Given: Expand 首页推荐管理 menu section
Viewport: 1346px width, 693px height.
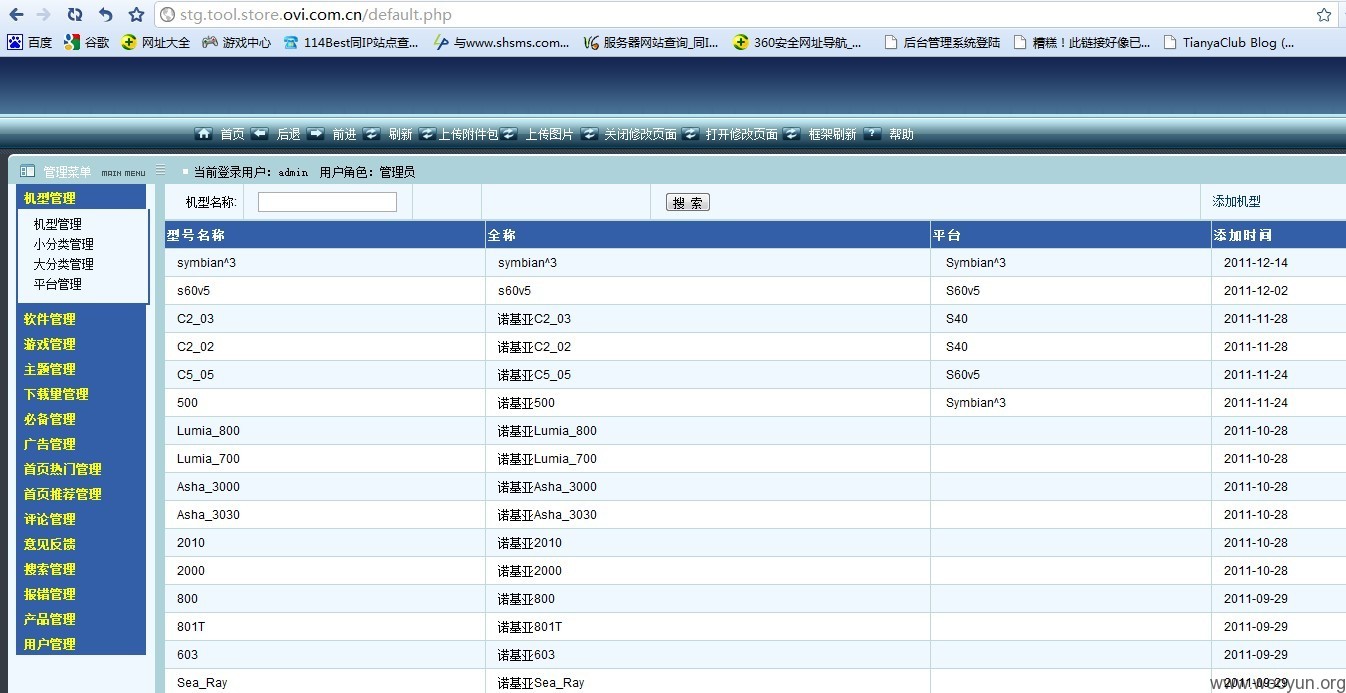Looking at the screenshot, I should (82, 494).
